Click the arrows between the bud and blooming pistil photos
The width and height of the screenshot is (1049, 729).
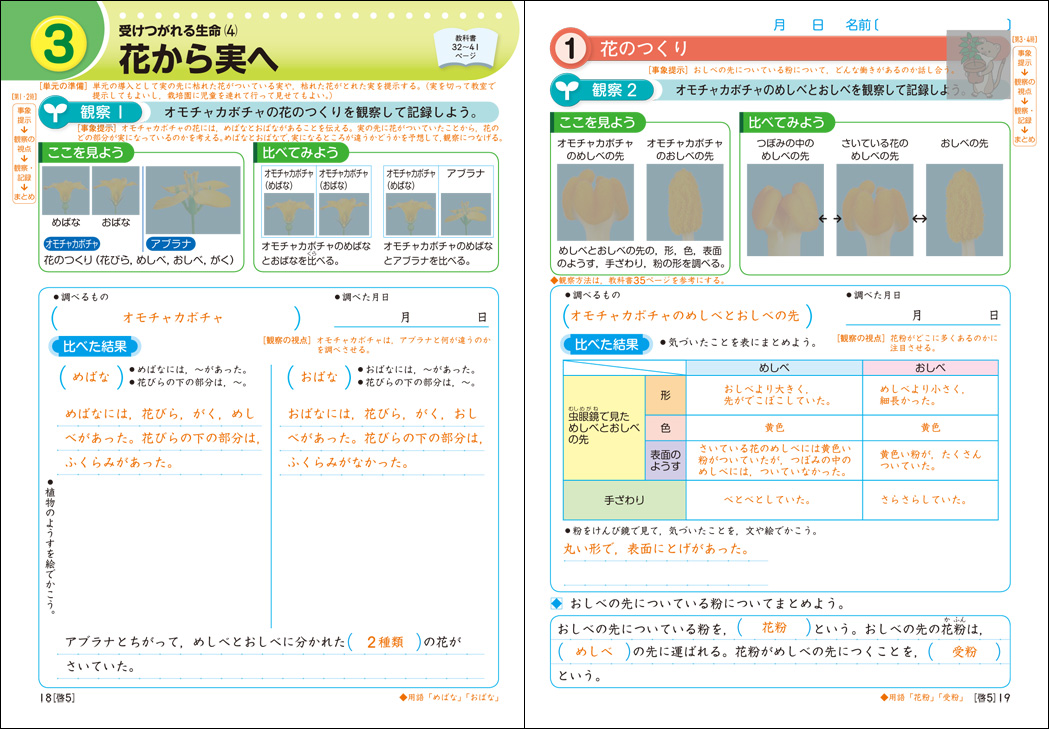pos(830,219)
